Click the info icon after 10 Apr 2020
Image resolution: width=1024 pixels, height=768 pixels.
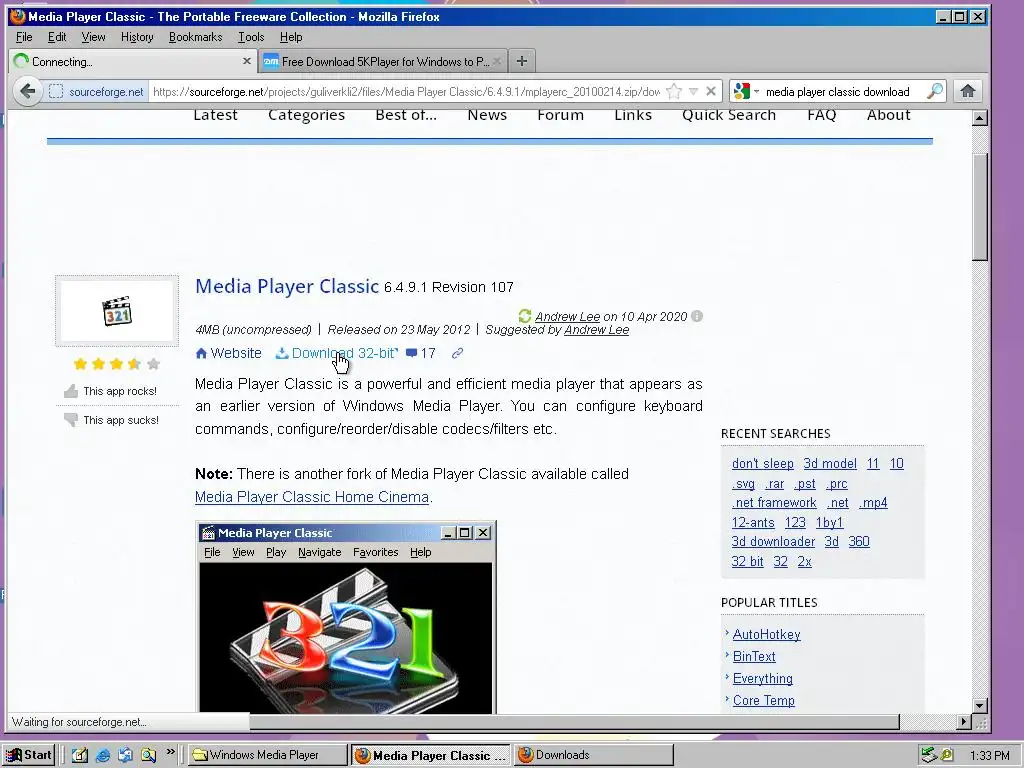(x=697, y=316)
